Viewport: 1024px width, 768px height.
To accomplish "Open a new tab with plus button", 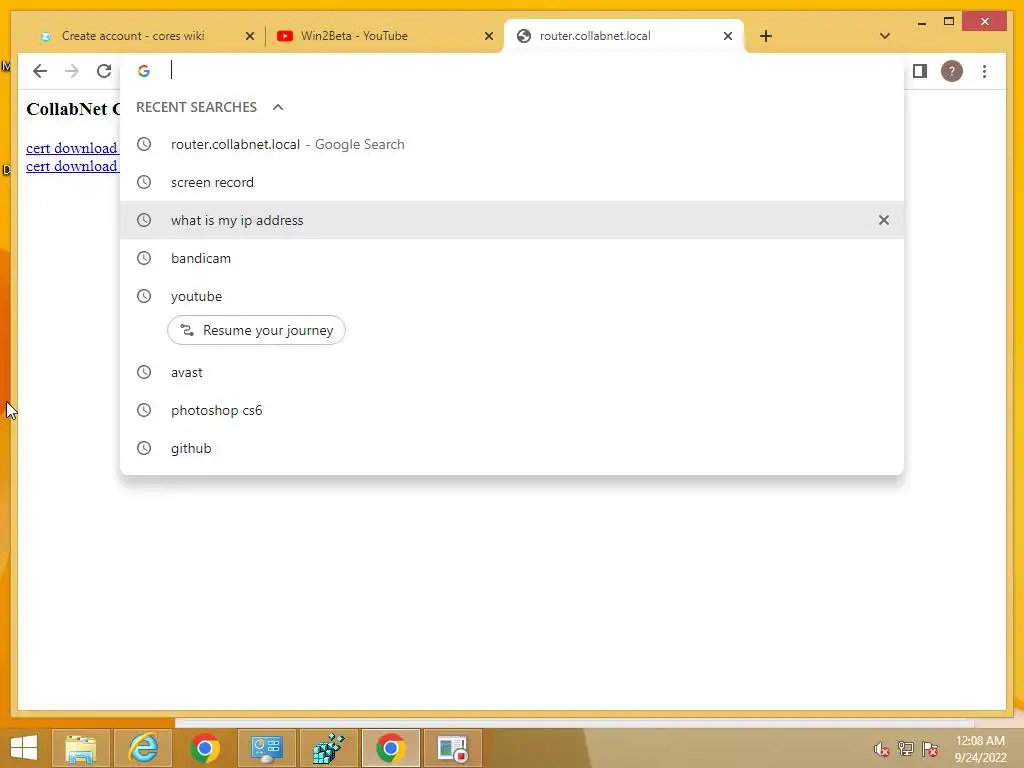I will coord(765,36).
